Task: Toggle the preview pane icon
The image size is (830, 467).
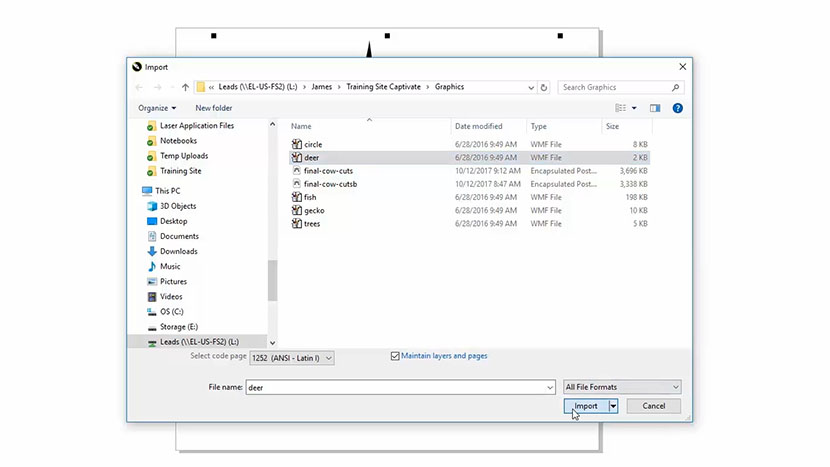Action: pyautogui.click(x=655, y=108)
